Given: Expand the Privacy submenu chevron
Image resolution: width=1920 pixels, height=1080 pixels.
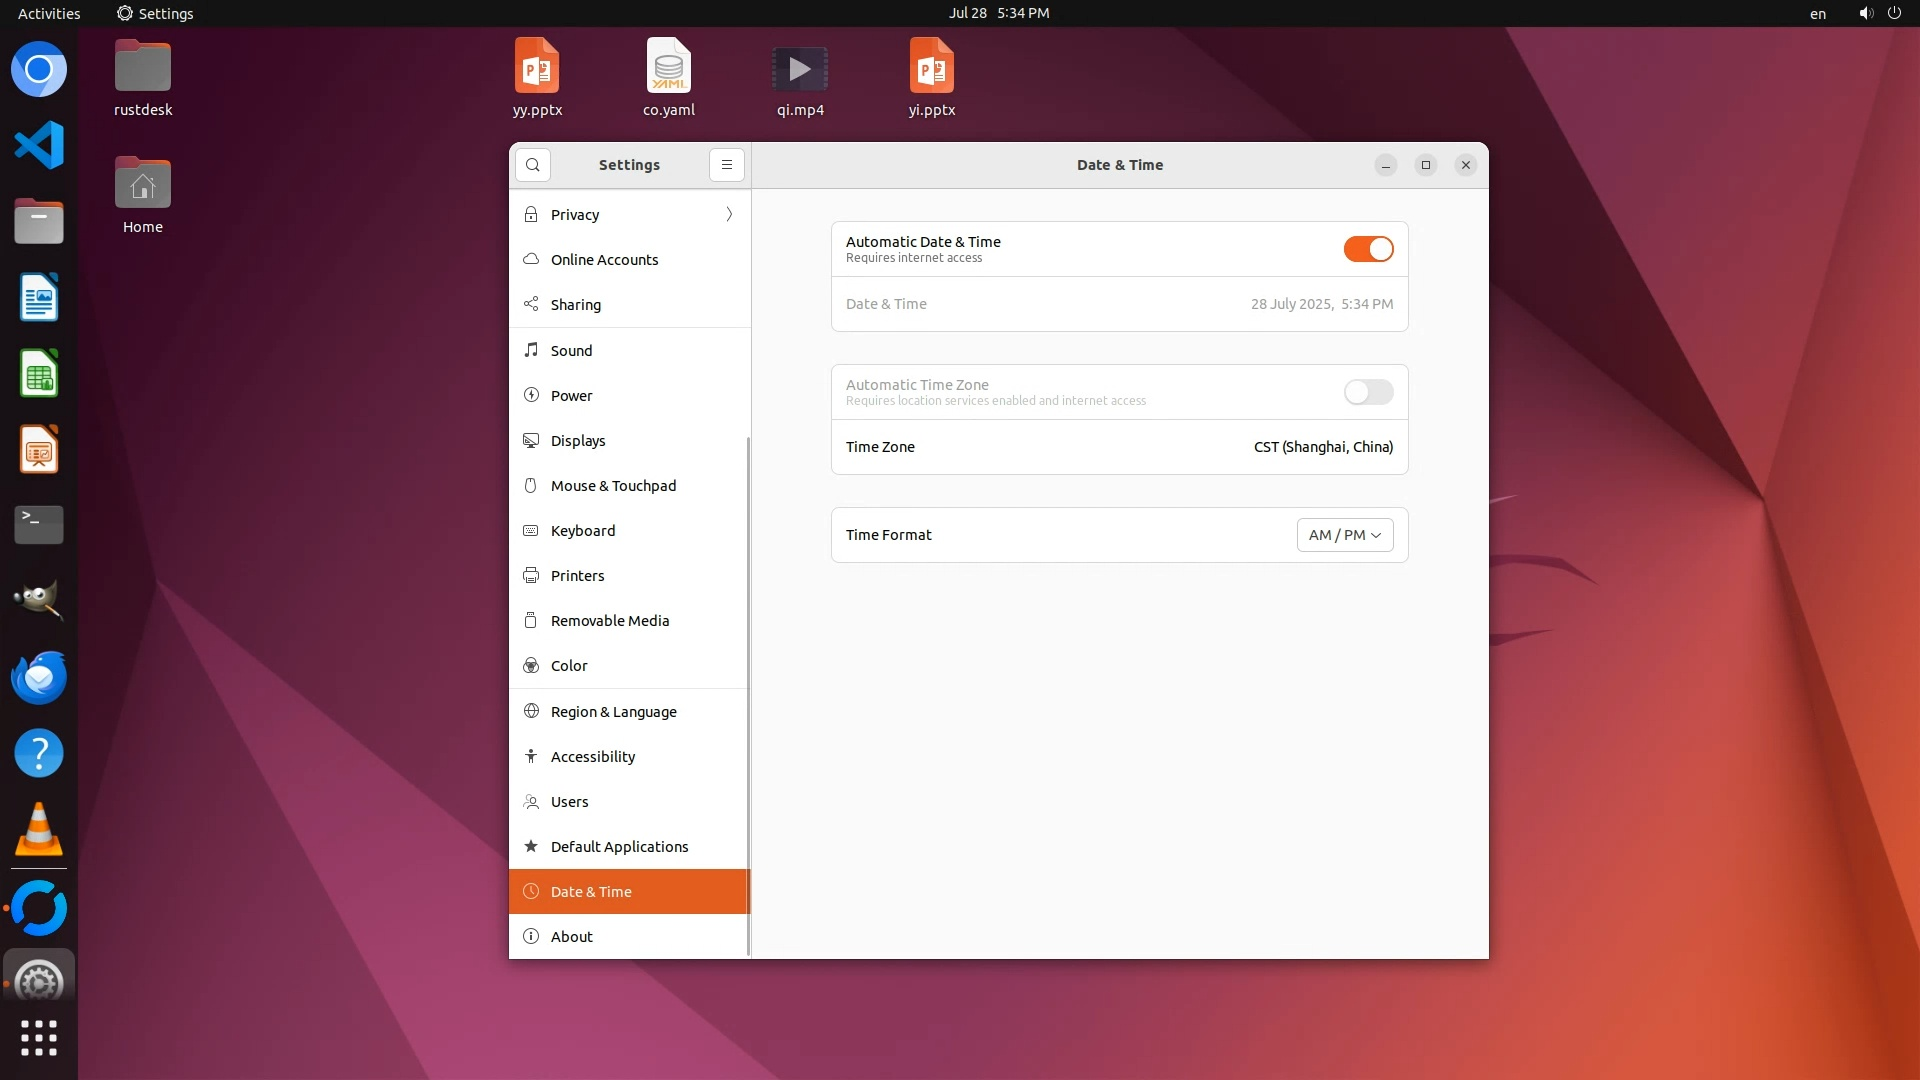Looking at the screenshot, I should point(729,215).
